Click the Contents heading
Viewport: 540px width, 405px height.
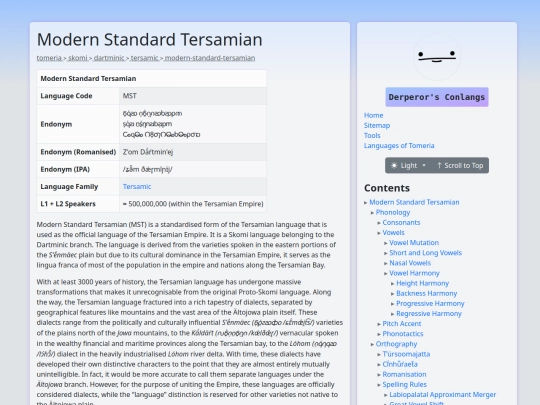(x=387, y=188)
